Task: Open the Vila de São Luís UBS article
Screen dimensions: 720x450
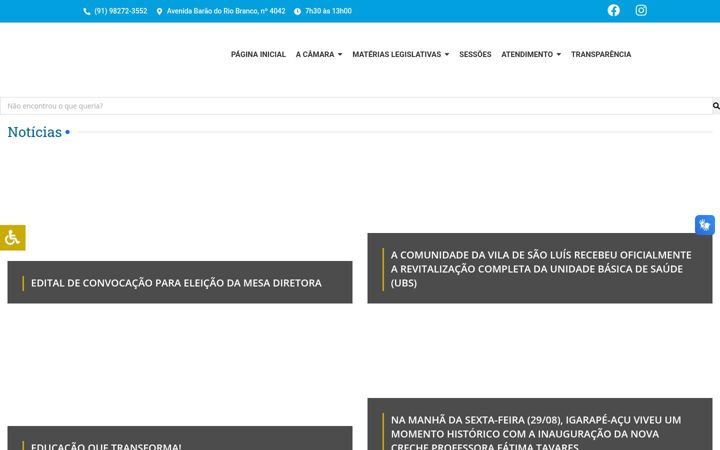Action: pyautogui.click(x=541, y=269)
